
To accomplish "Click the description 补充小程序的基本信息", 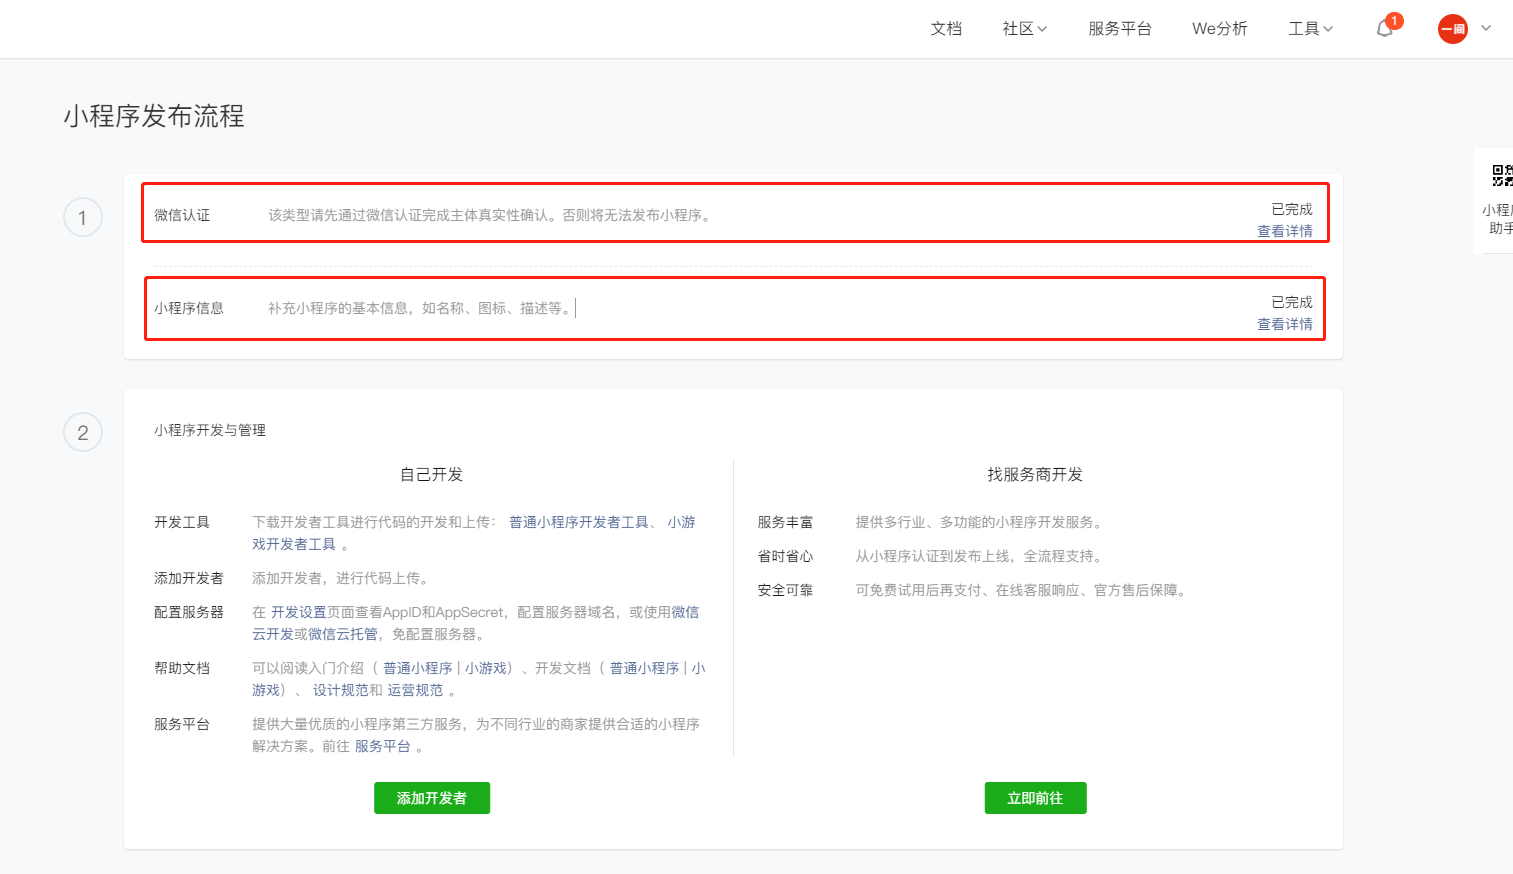I will coord(422,308).
